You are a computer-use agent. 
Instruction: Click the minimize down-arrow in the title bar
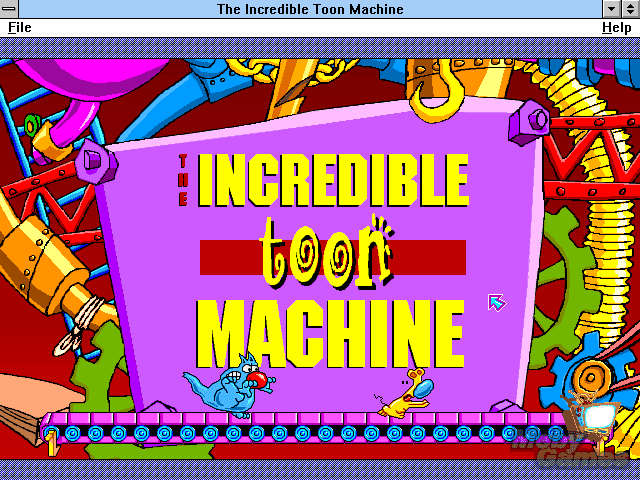[x=611, y=9]
